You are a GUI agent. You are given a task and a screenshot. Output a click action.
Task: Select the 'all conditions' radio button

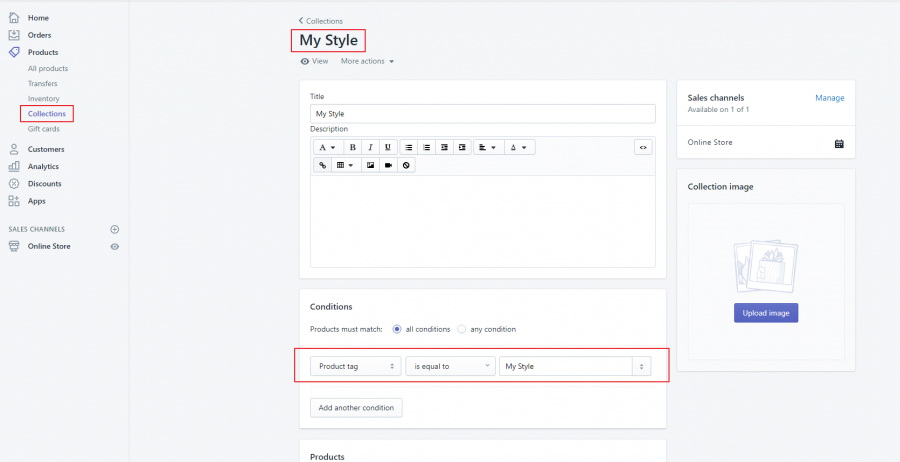[x=397, y=329]
